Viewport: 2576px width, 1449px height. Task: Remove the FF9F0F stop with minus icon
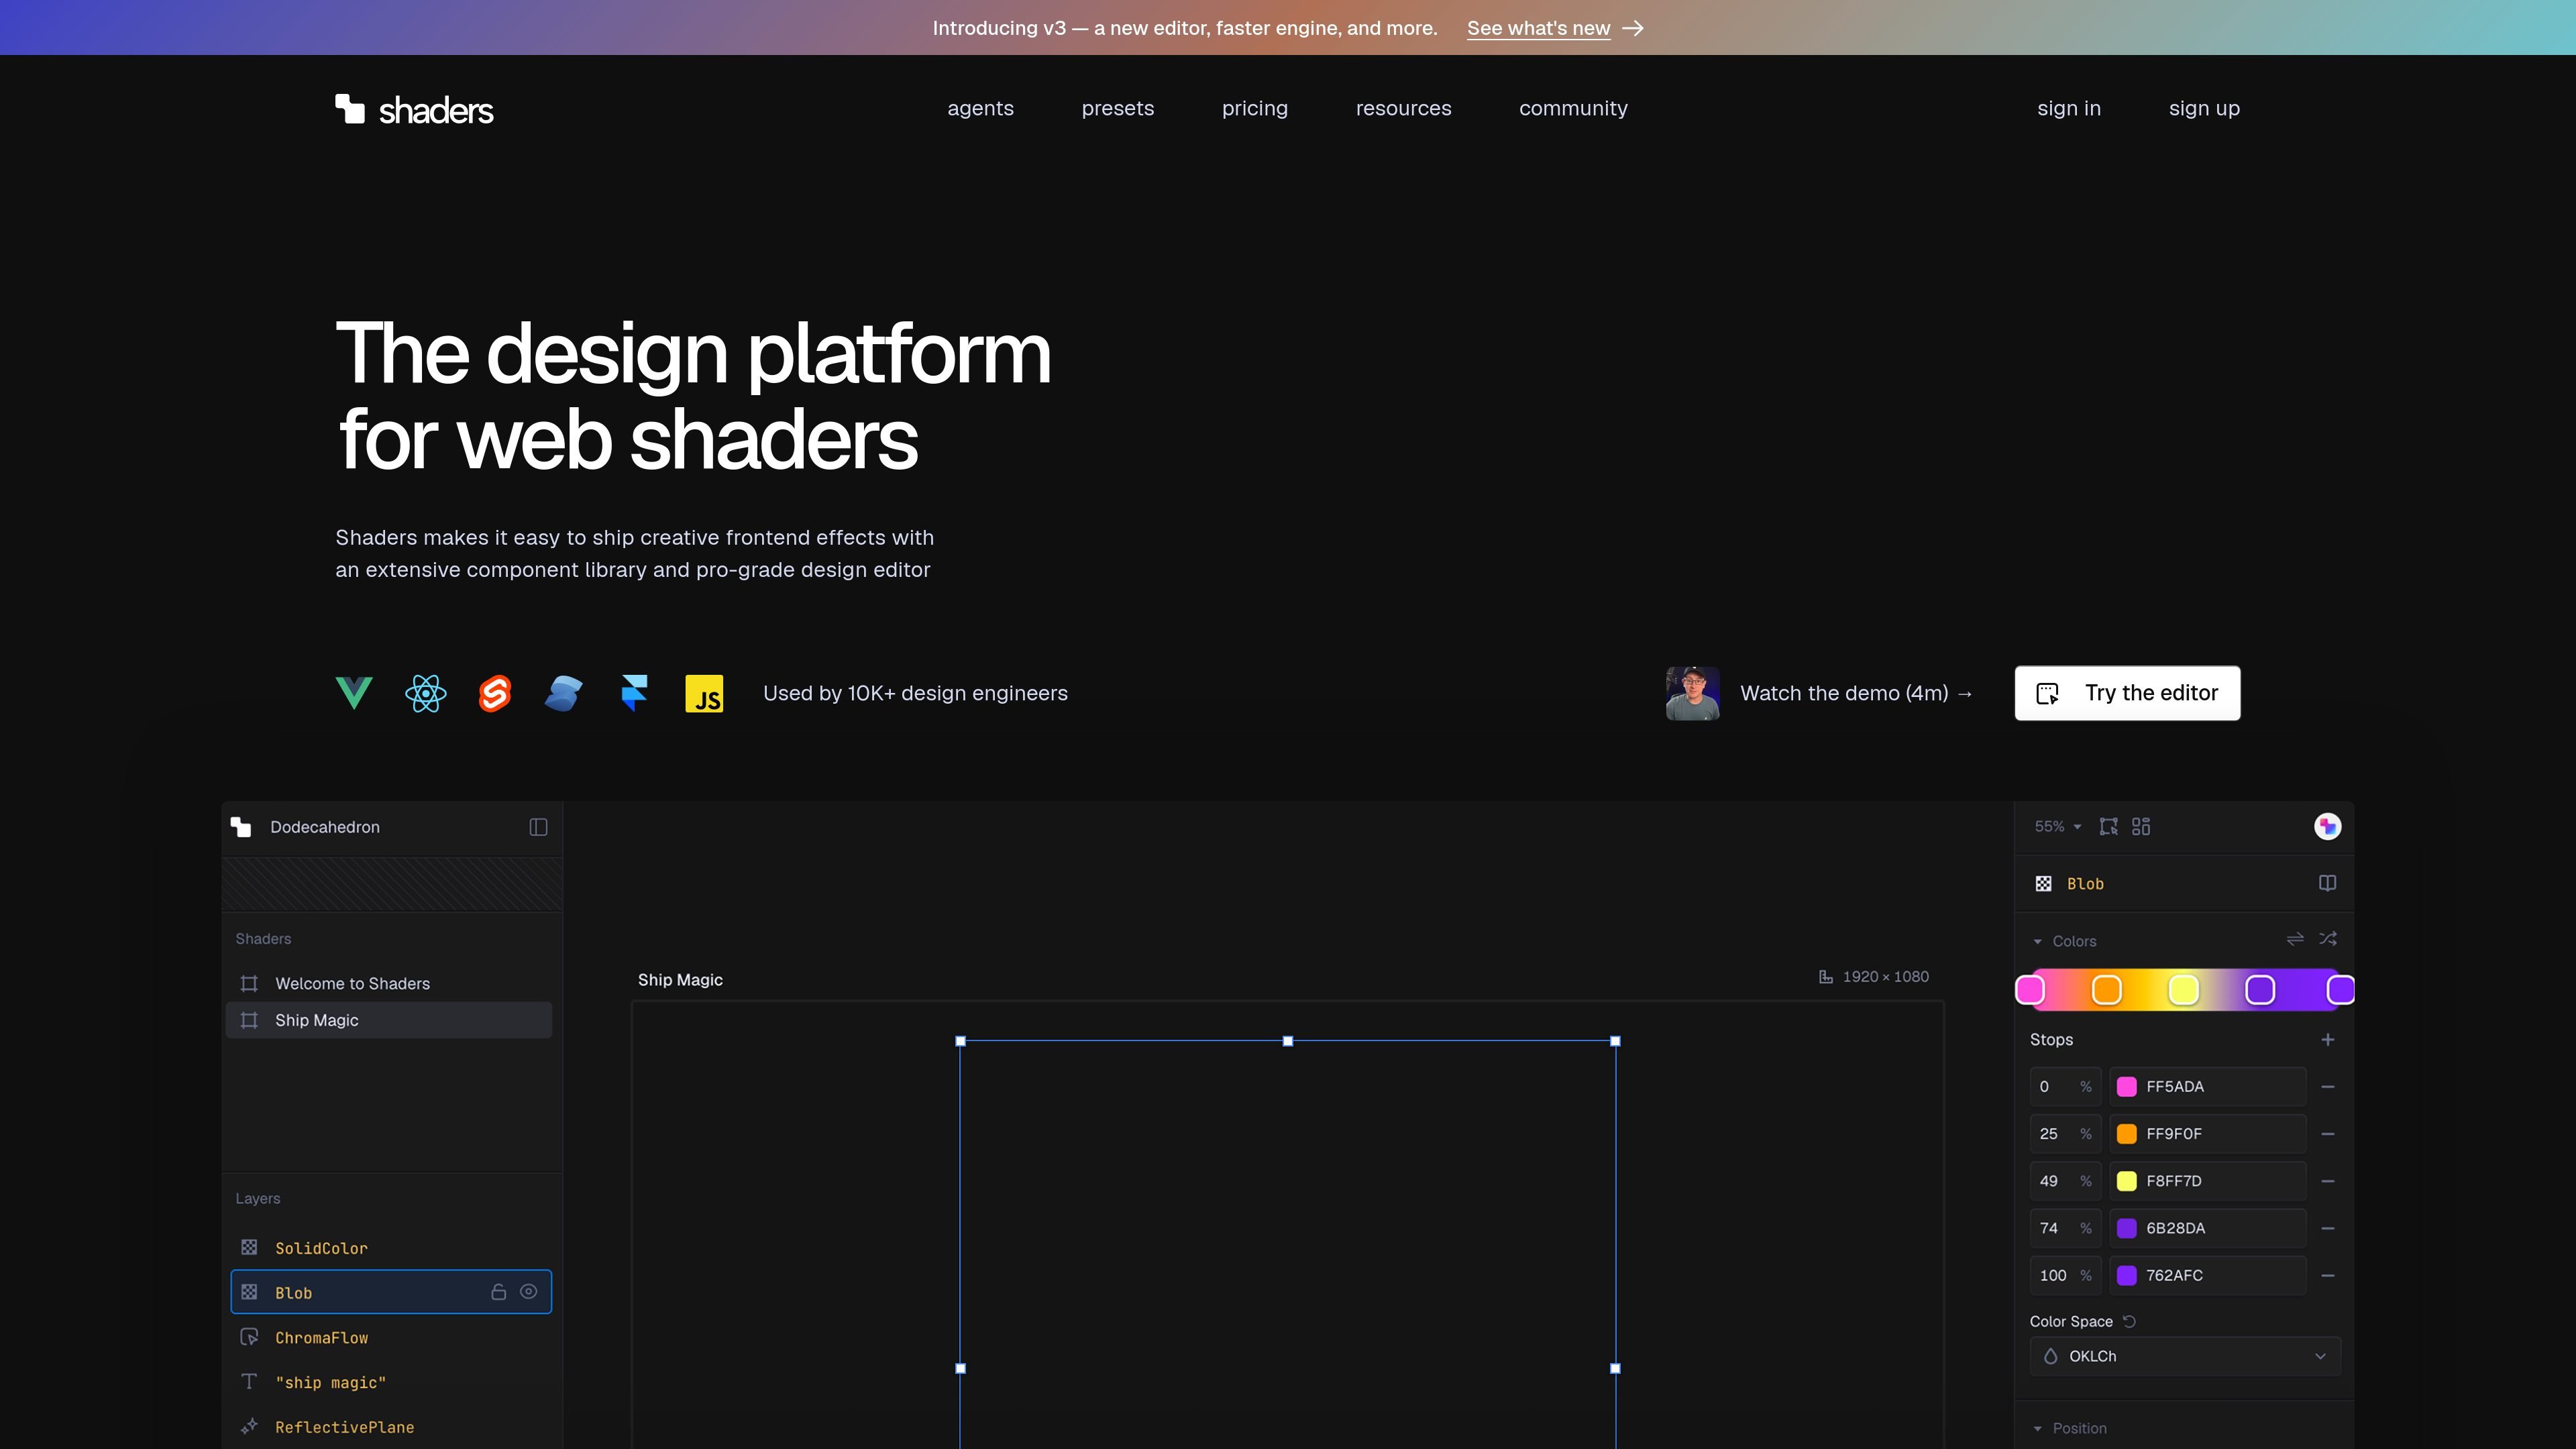[2328, 1134]
